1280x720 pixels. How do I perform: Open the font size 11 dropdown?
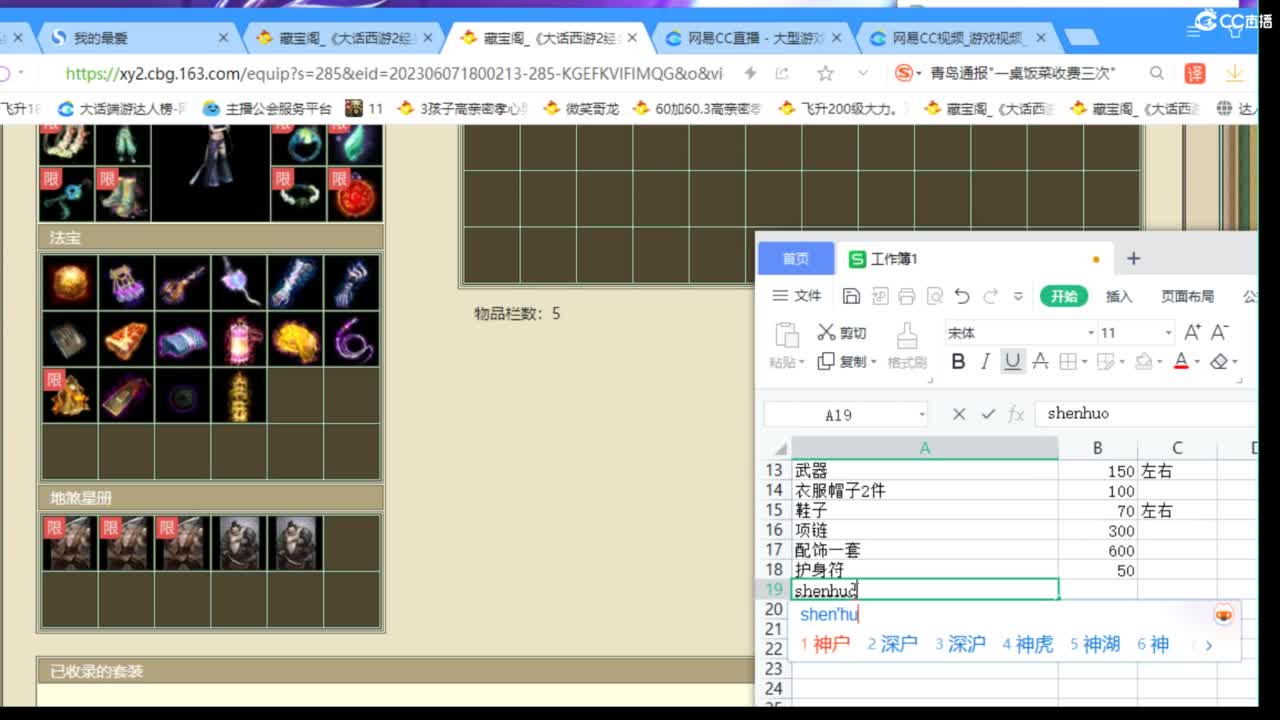1168,333
